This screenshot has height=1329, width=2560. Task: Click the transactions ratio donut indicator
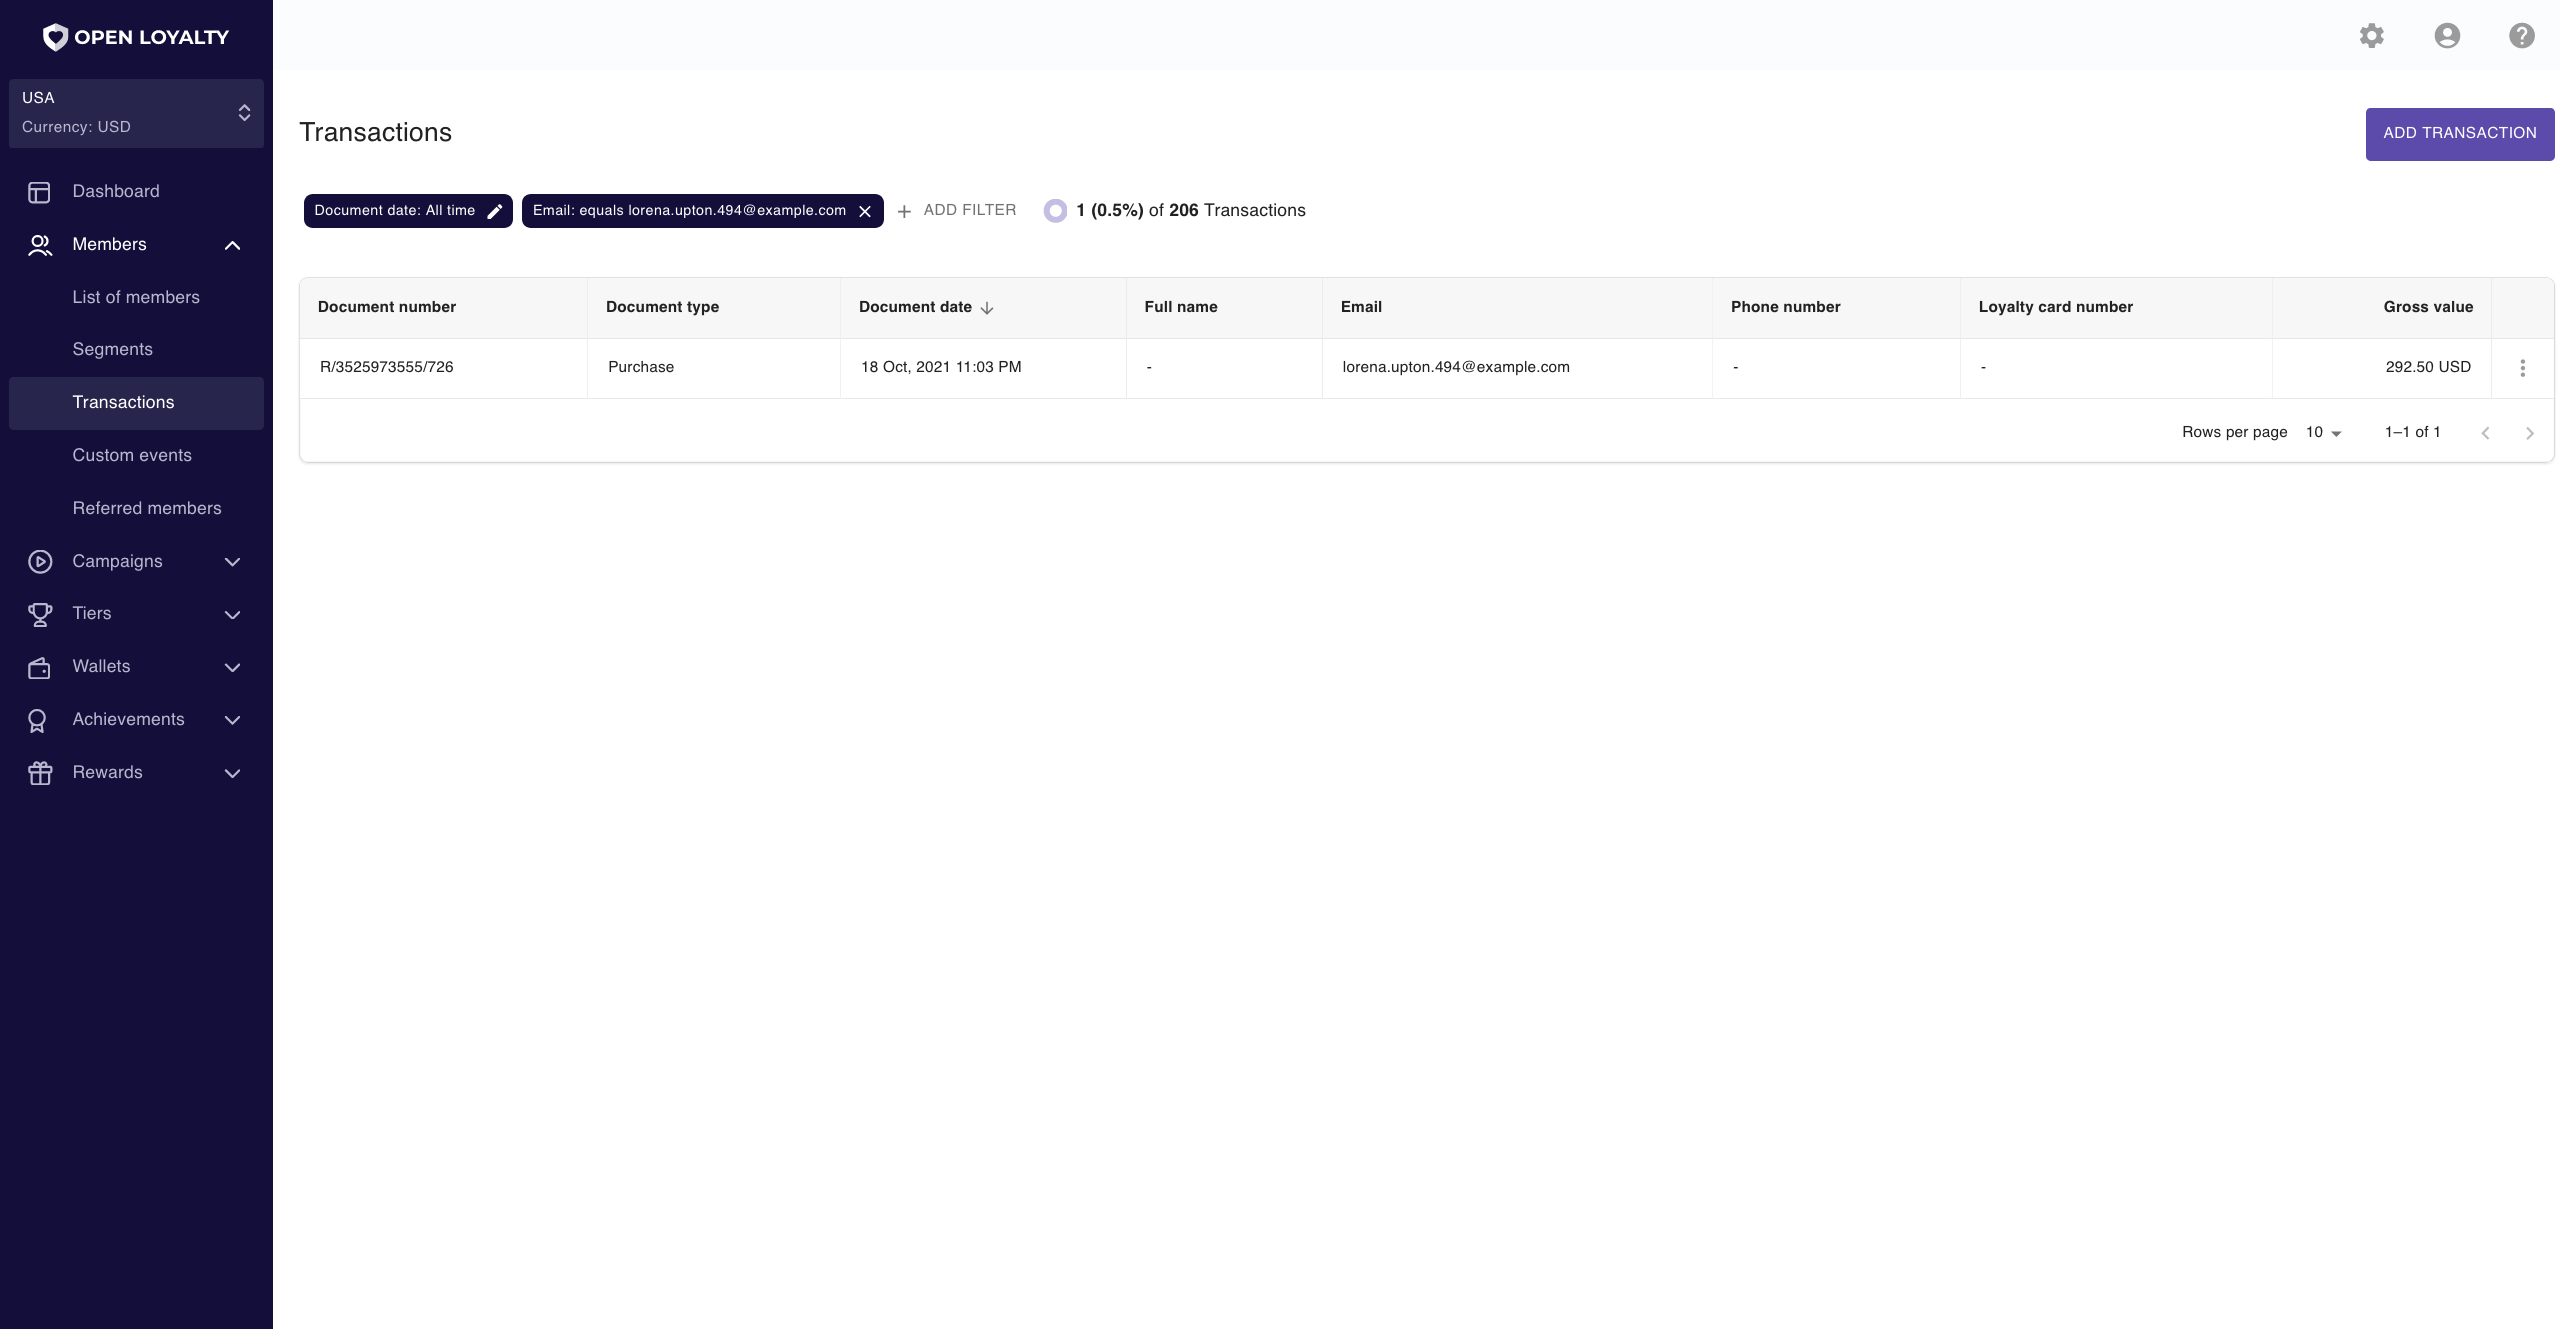pyautogui.click(x=1054, y=211)
